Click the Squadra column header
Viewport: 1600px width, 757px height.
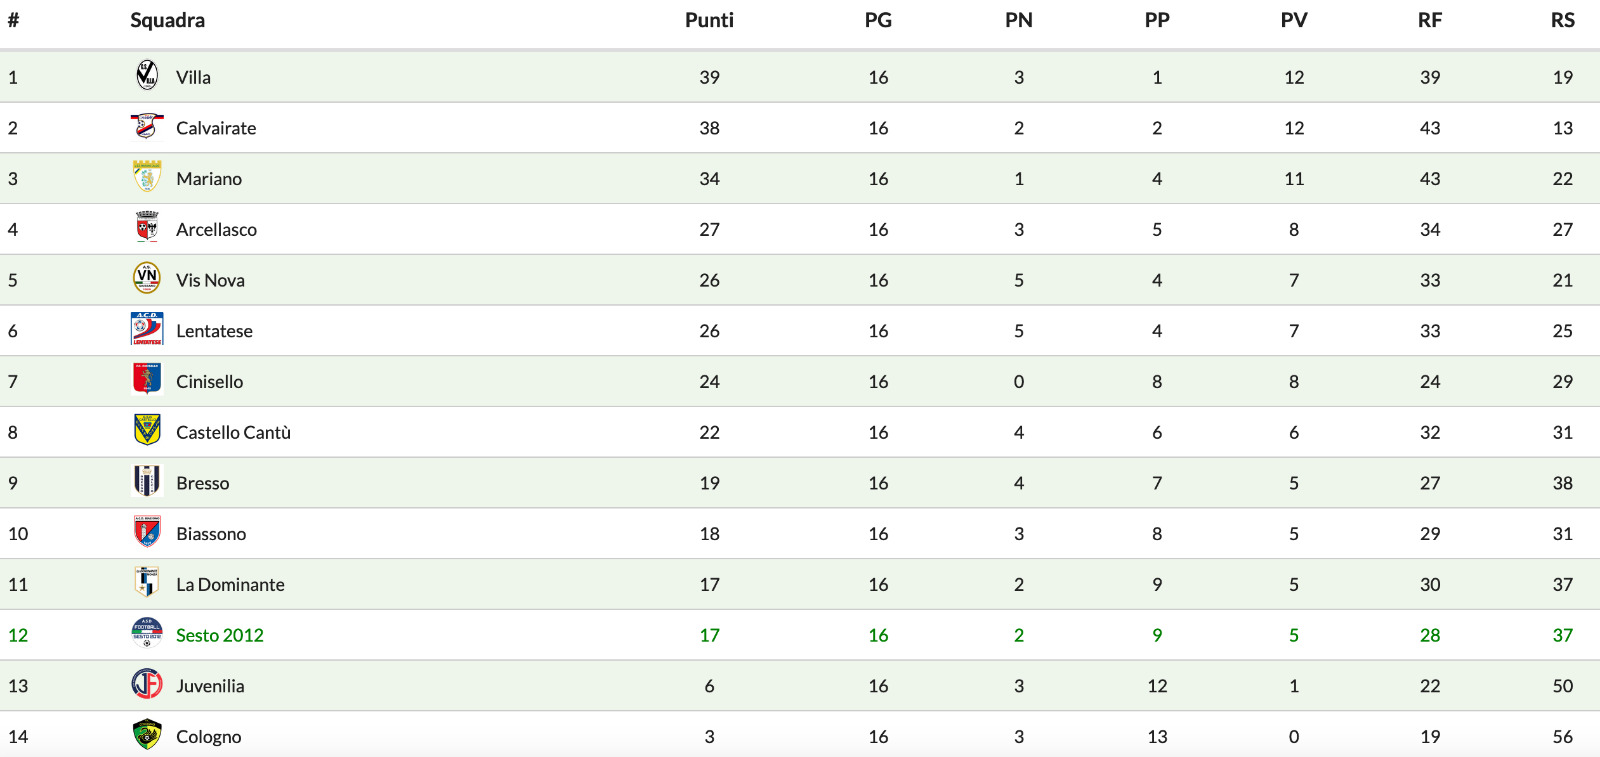167,20
